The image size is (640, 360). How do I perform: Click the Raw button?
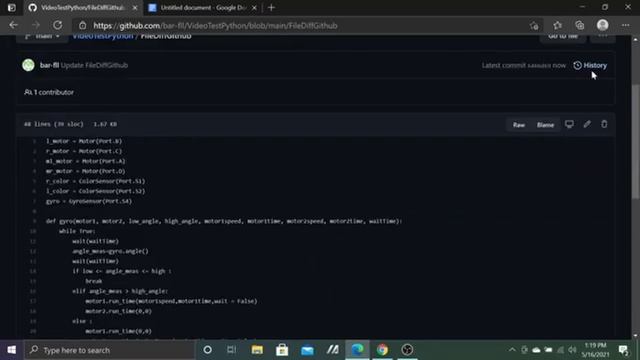519,124
